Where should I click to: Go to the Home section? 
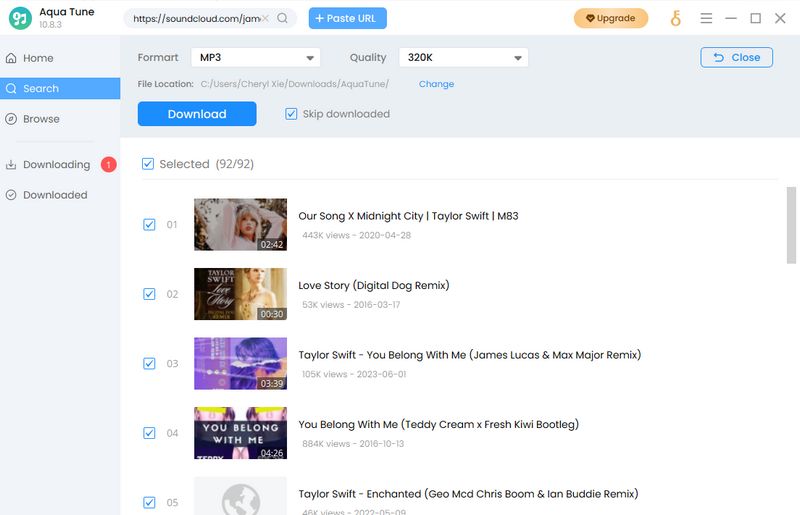[x=60, y=58]
